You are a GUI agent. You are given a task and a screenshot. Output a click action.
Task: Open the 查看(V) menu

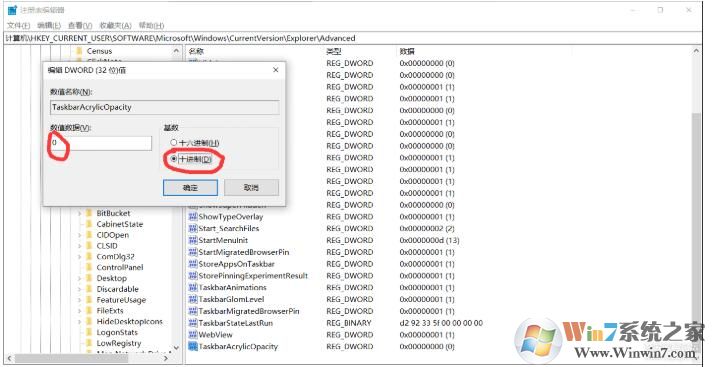(x=80, y=25)
